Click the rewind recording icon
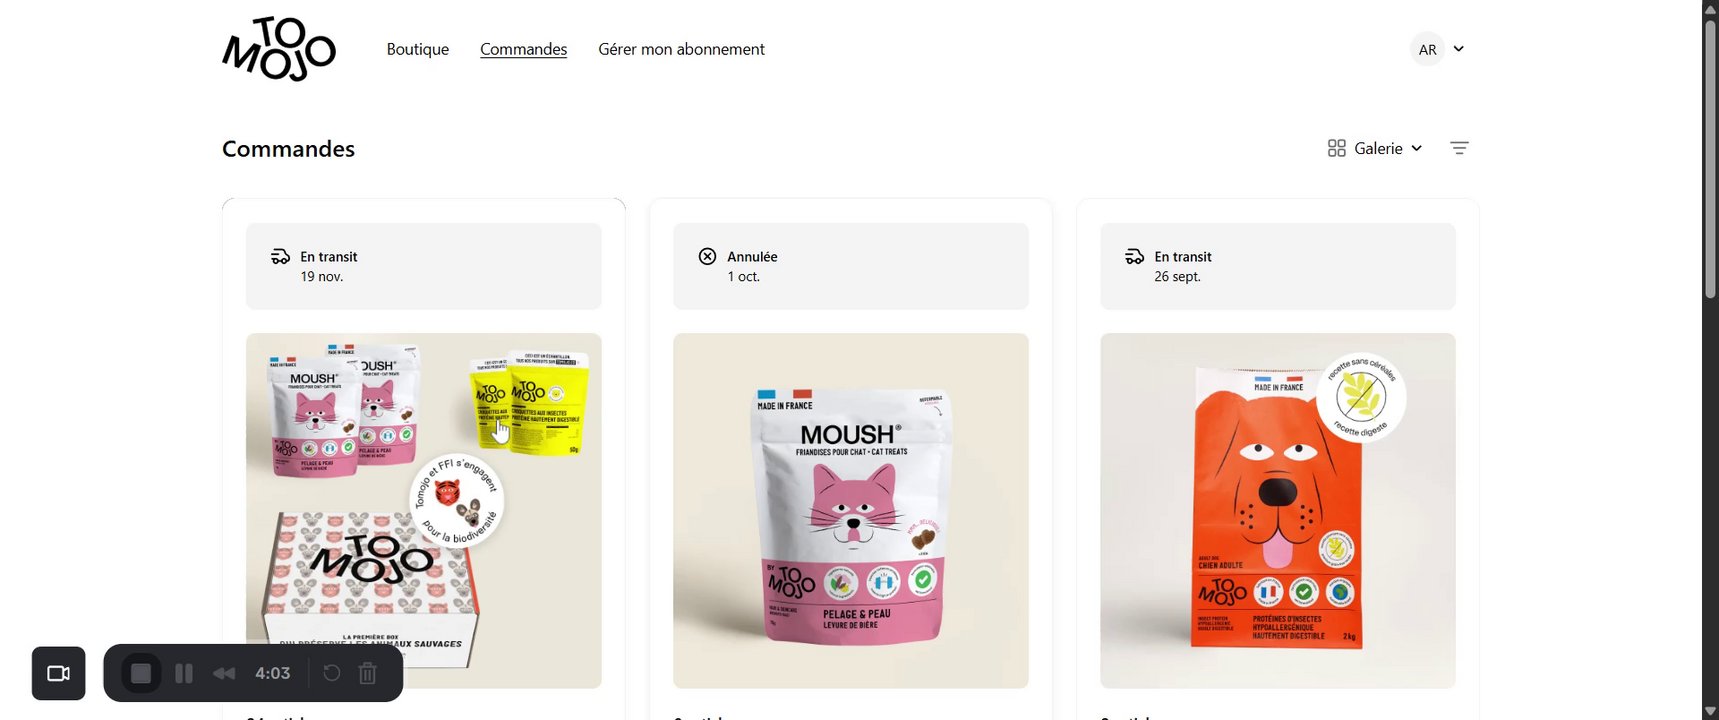Viewport: 1719px width, 720px height. 224,674
